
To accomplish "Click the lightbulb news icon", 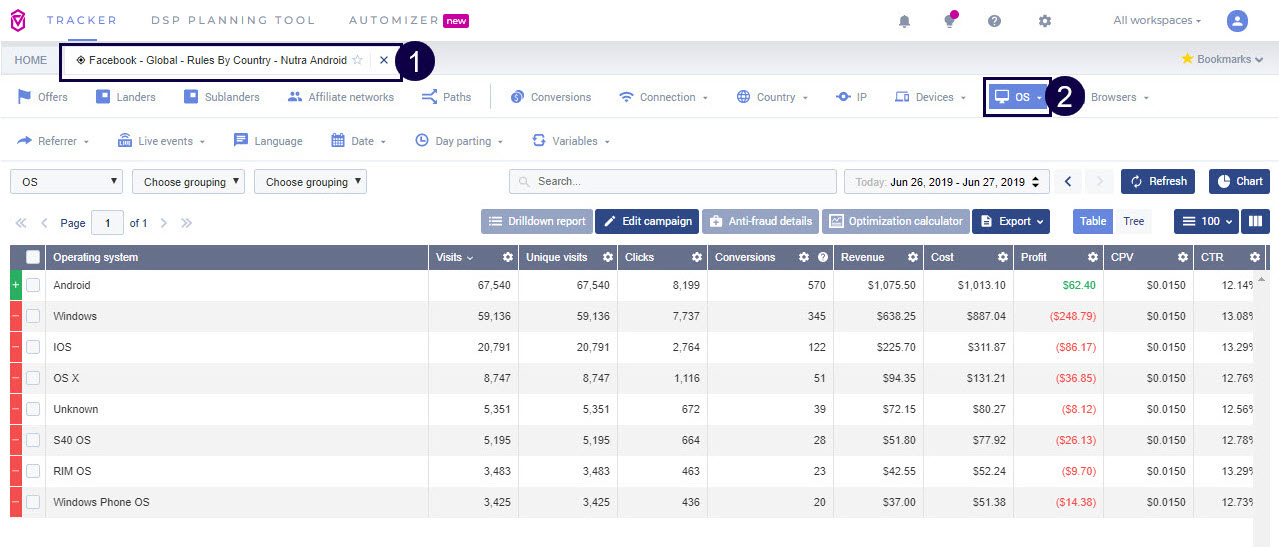I will pyautogui.click(x=949, y=21).
